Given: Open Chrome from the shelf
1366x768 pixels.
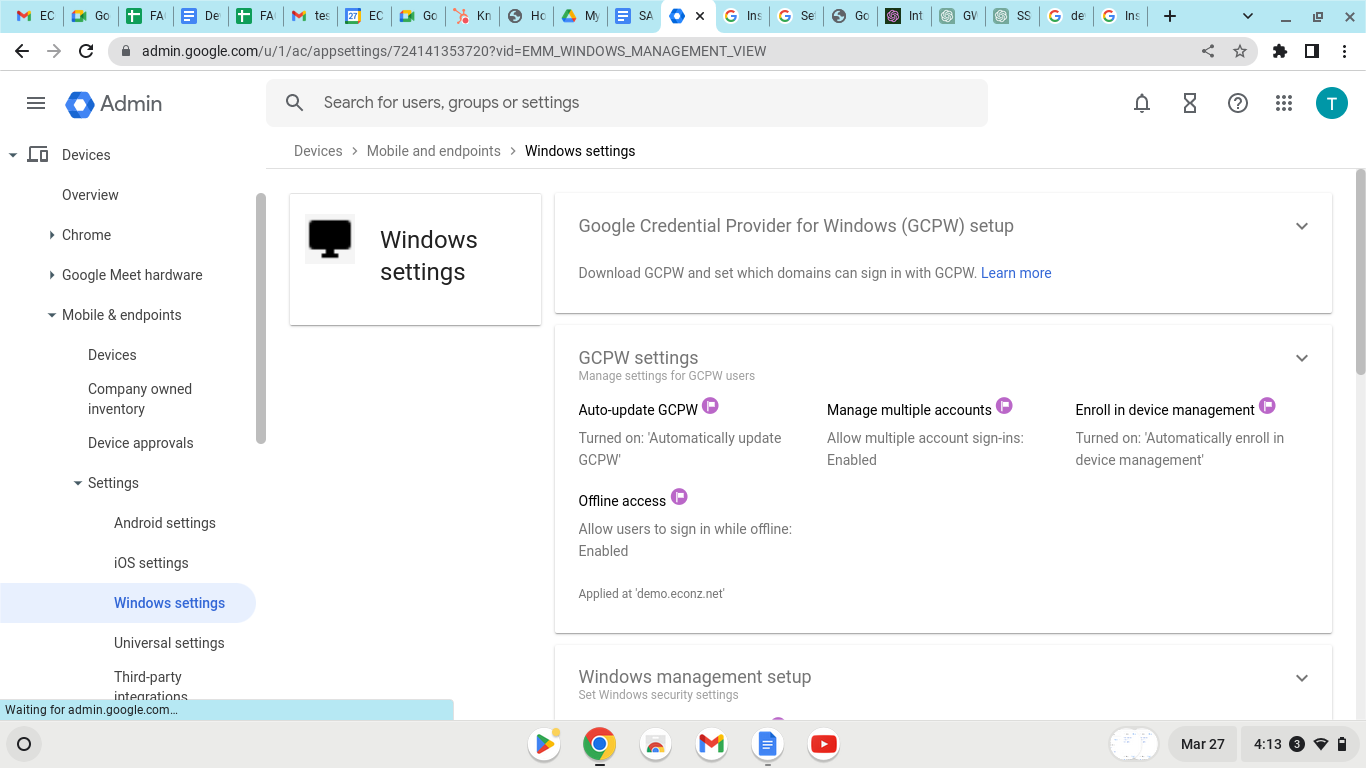Looking at the screenshot, I should click(600, 744).
